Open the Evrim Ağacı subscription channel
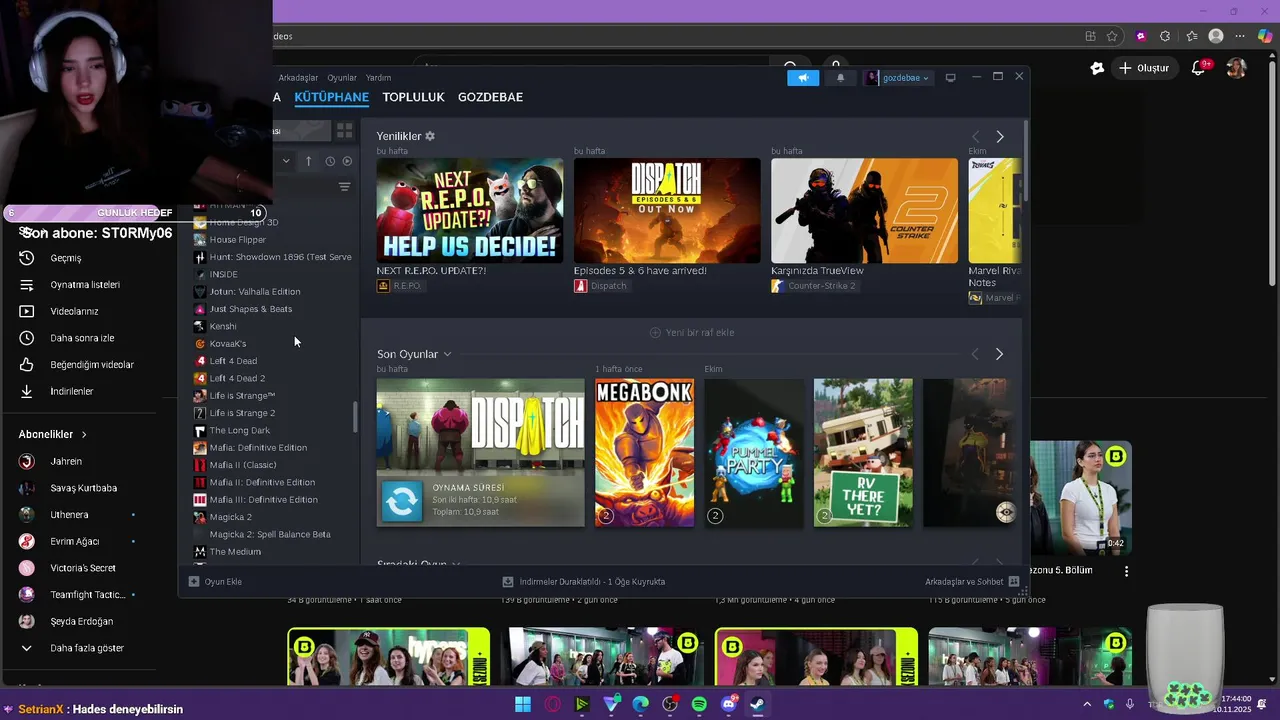1280x720 pixels. tap(77, 542)
